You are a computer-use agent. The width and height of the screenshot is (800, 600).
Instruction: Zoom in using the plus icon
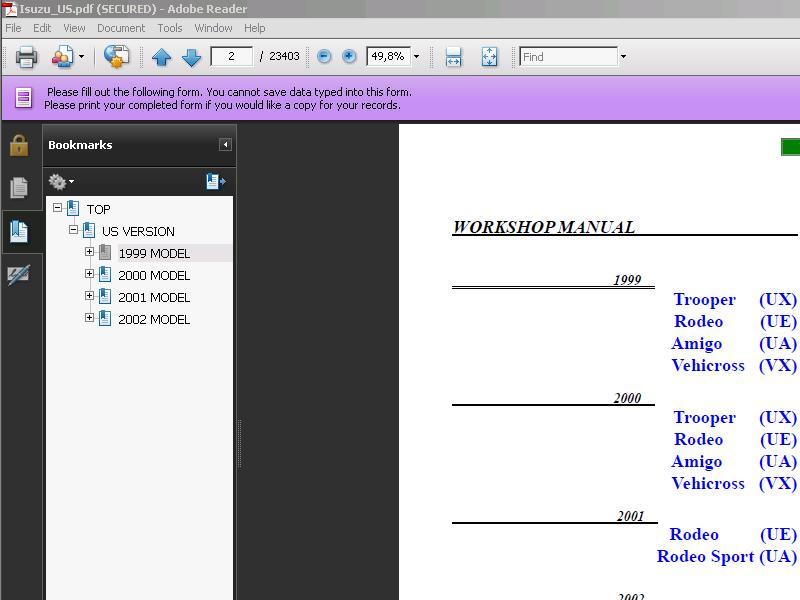point(349,57)
